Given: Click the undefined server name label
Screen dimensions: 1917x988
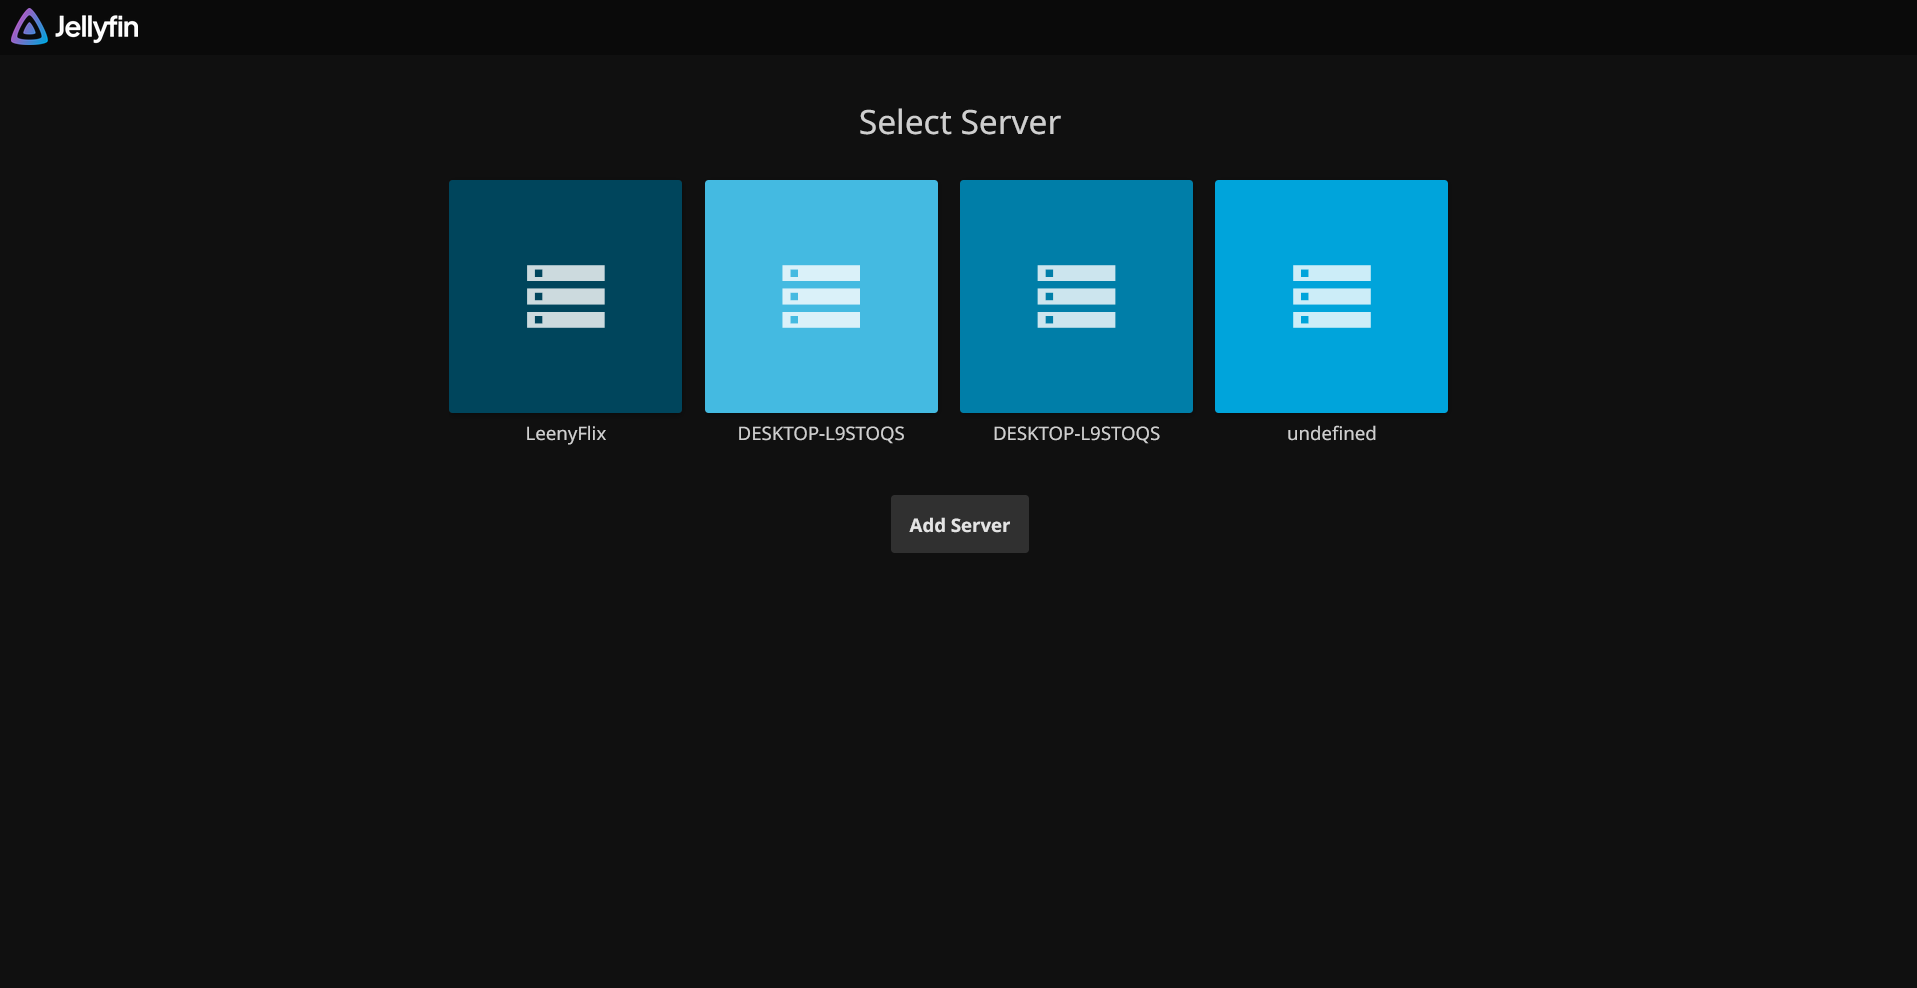Looking at the screenshot, I should [1331, 433].
